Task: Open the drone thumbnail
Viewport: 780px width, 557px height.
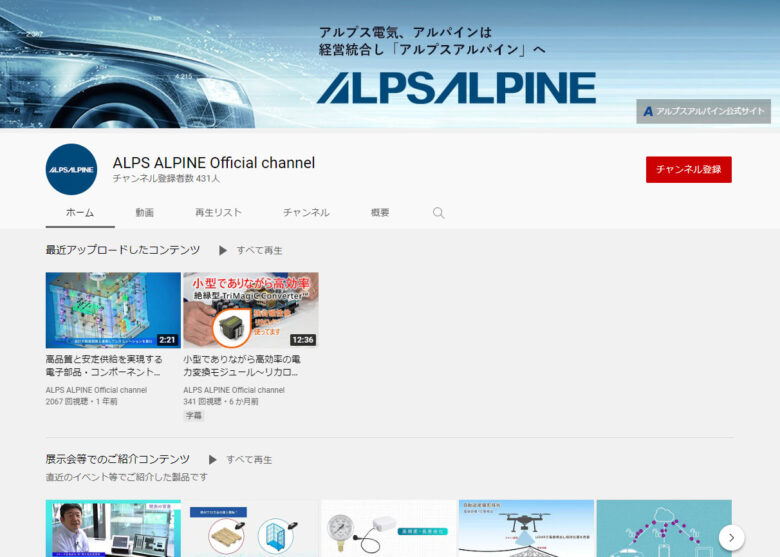Action: pos(526,528)
